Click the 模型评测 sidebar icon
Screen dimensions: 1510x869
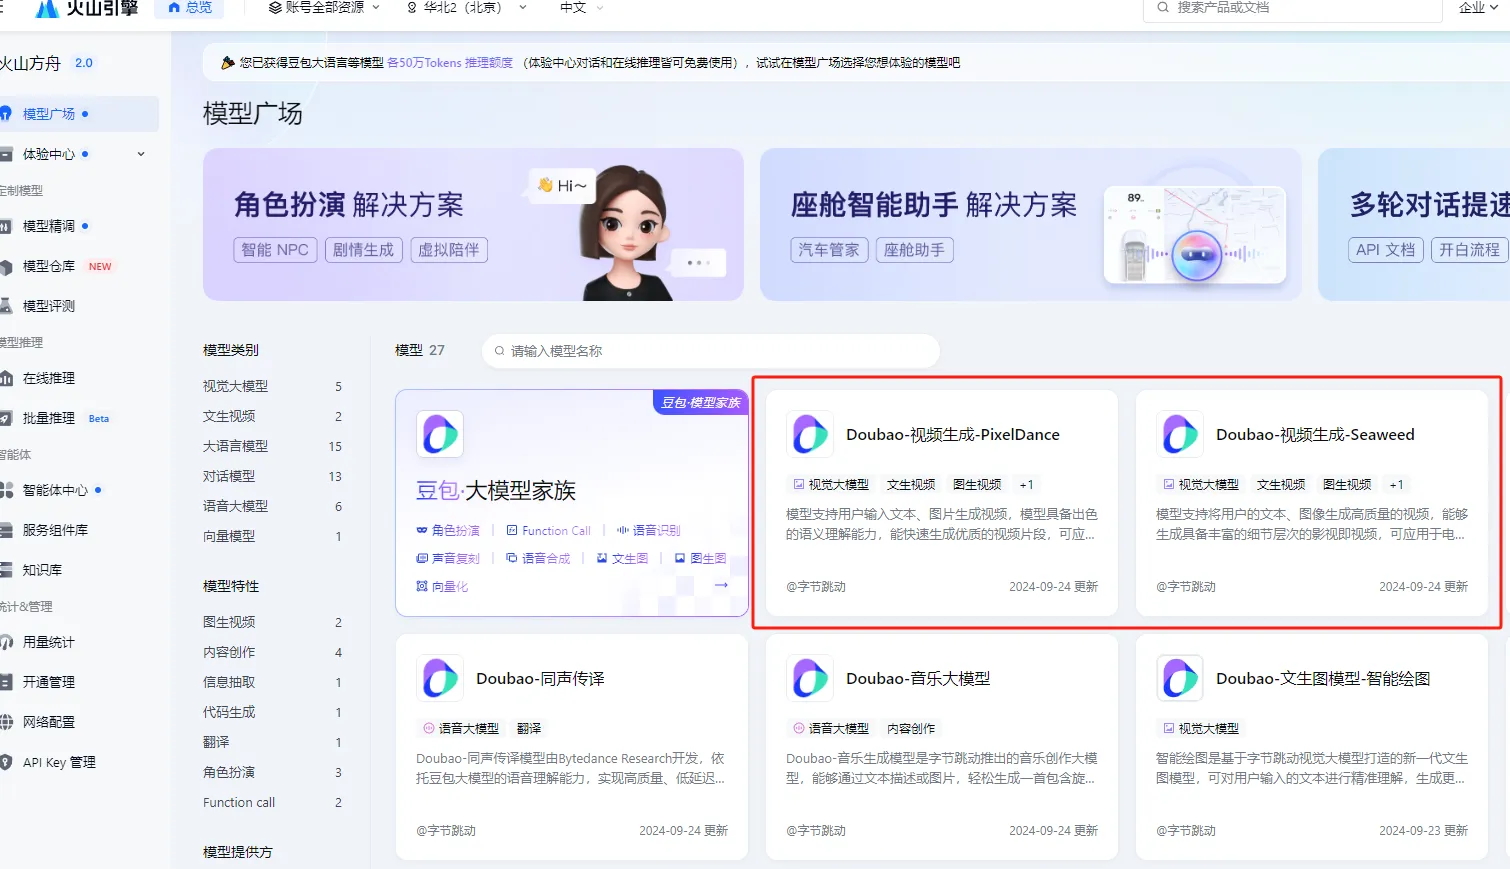tap(6, 306)
